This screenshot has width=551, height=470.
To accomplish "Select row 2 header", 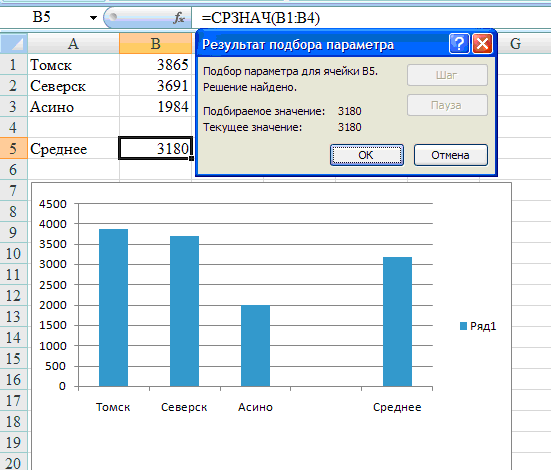I will [x=13, y=86].
